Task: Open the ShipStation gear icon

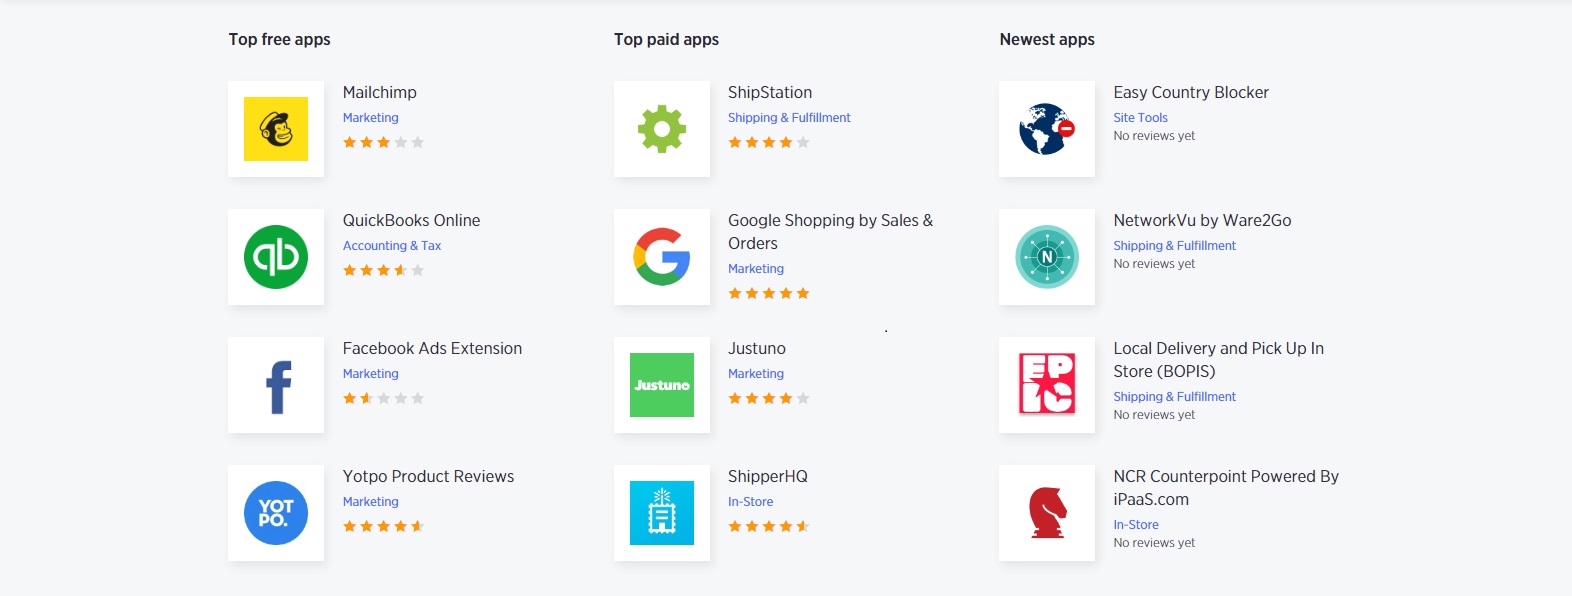Action: click(662, 129)
